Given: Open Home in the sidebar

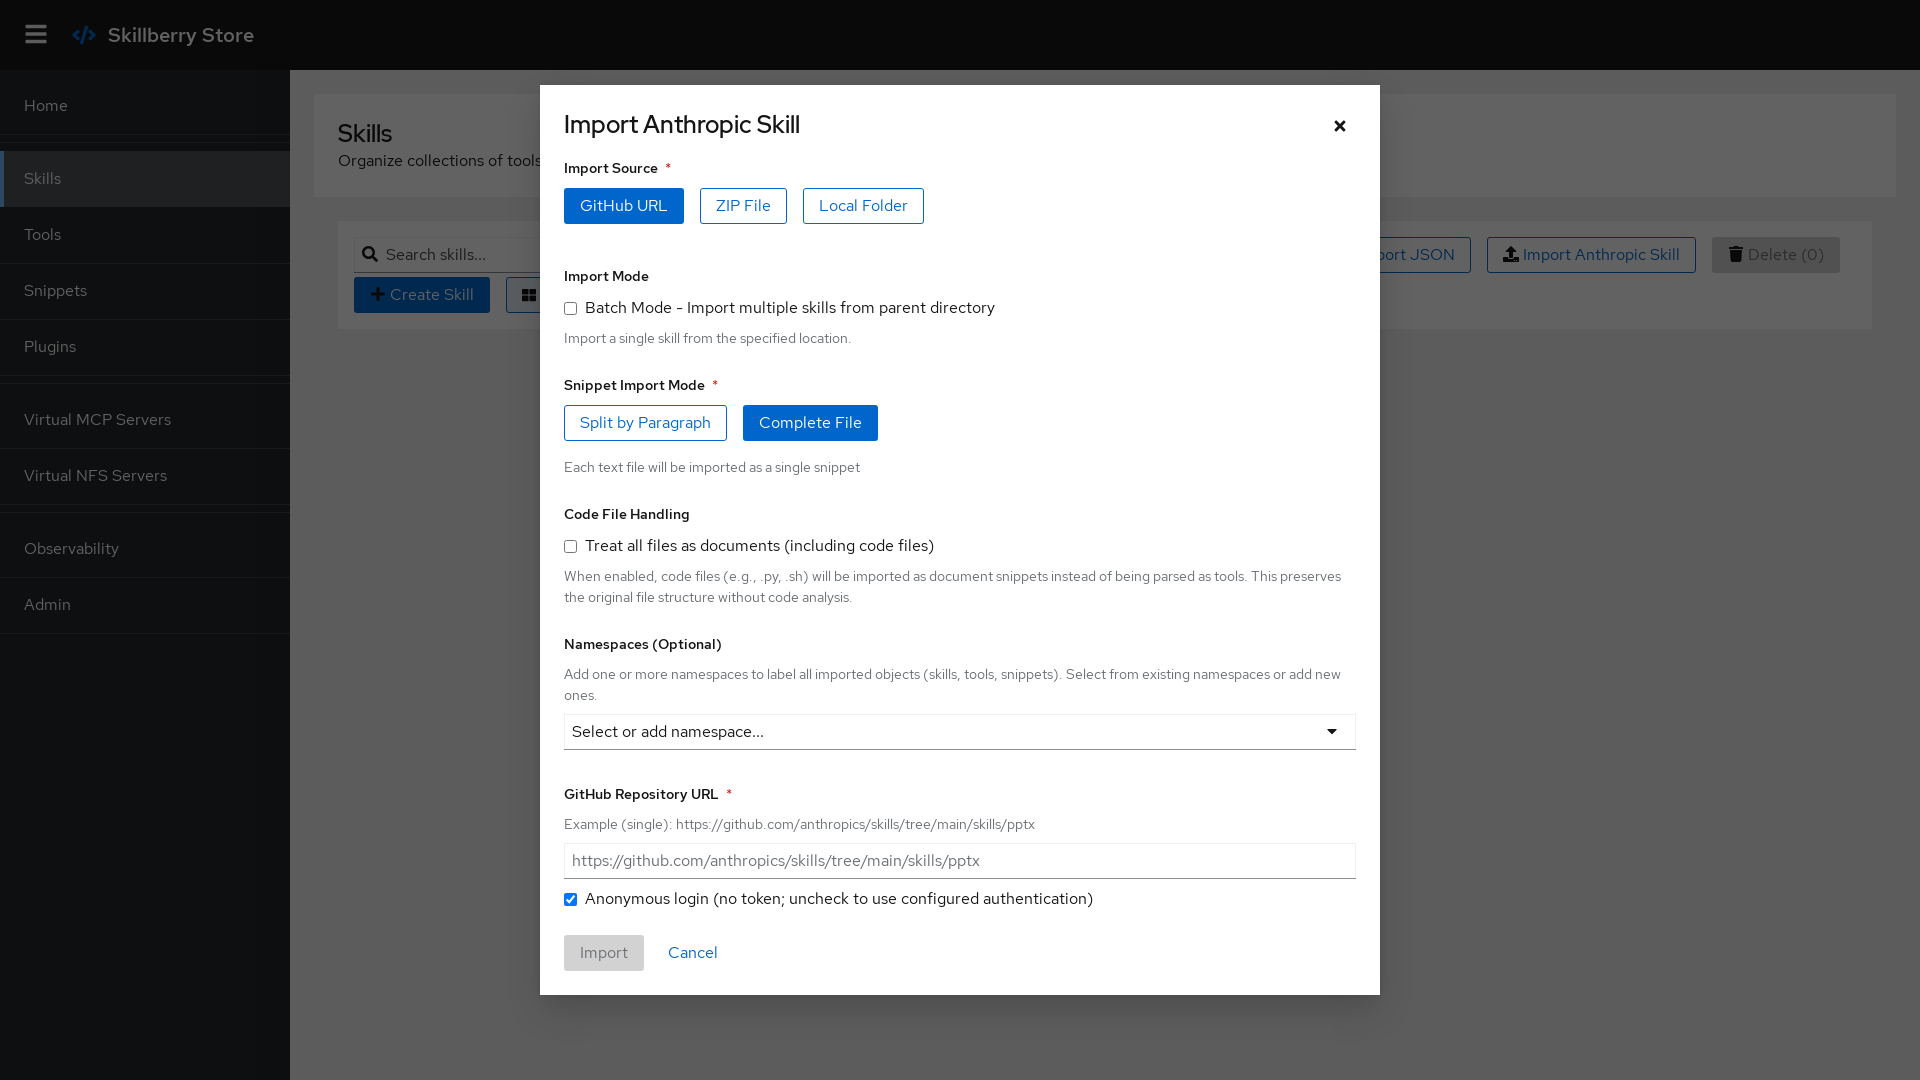Looking at the screenshot, I should click(x=145, y=106).
